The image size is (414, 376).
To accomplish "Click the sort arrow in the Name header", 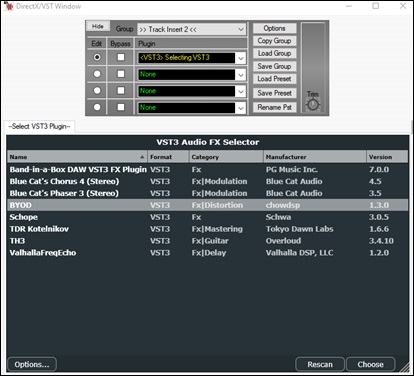I will 142,157.
